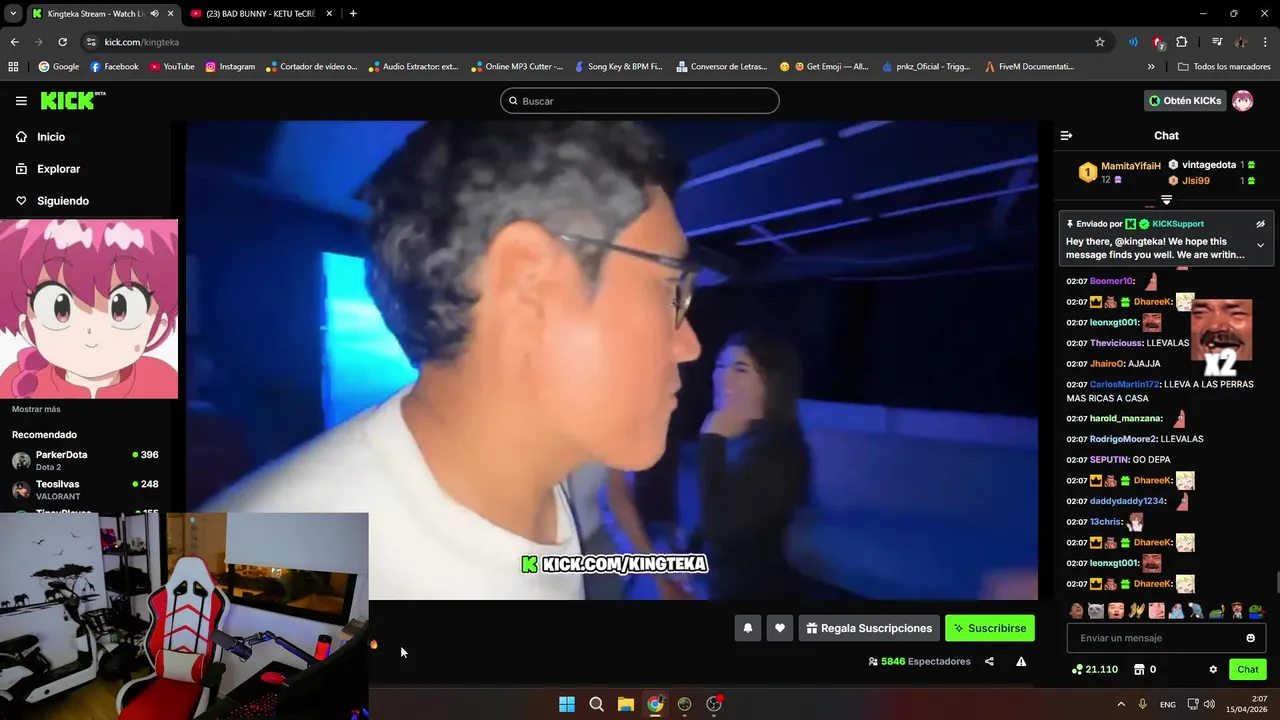
Task: Click username CarlosMartin172 in chat
Action: [1124, 384]
